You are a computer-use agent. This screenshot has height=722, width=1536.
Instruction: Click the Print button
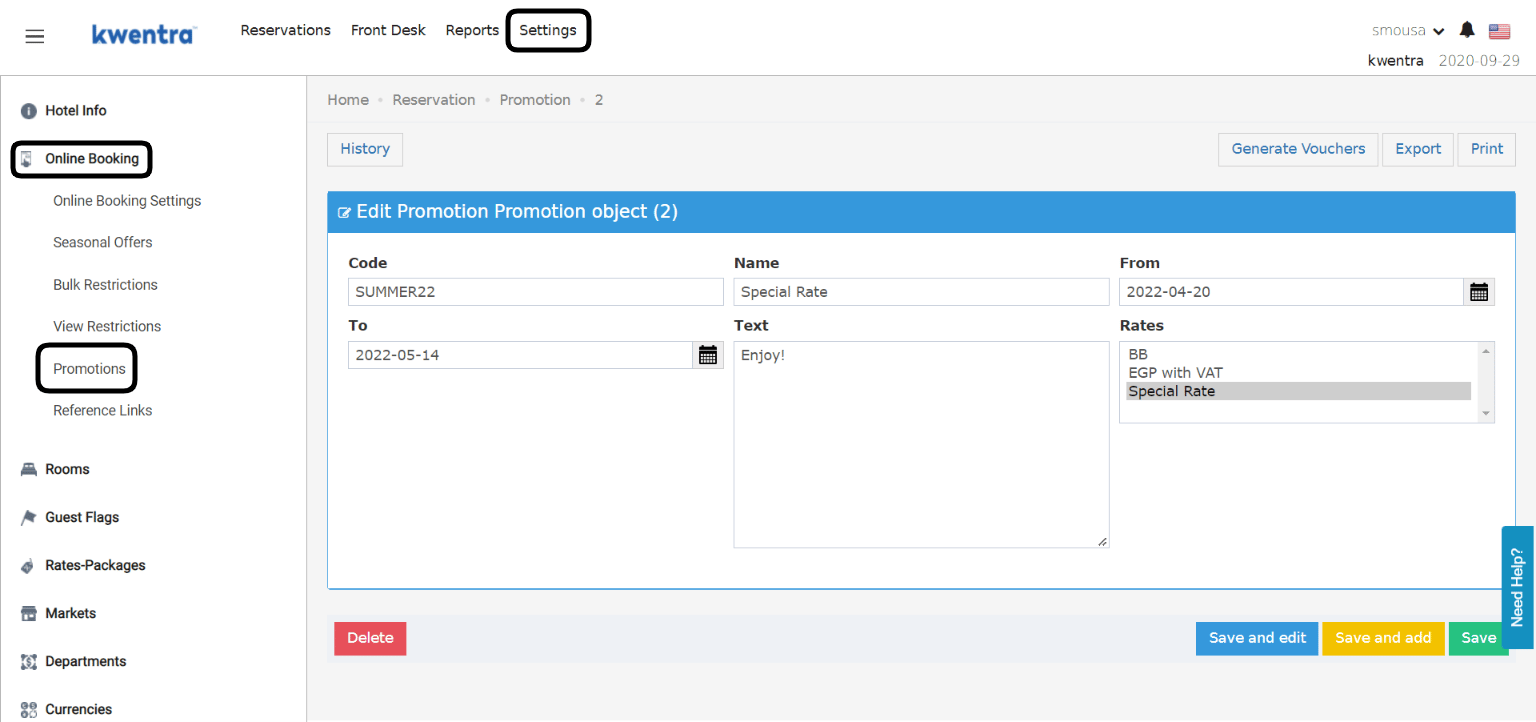tap(1487, 149)
